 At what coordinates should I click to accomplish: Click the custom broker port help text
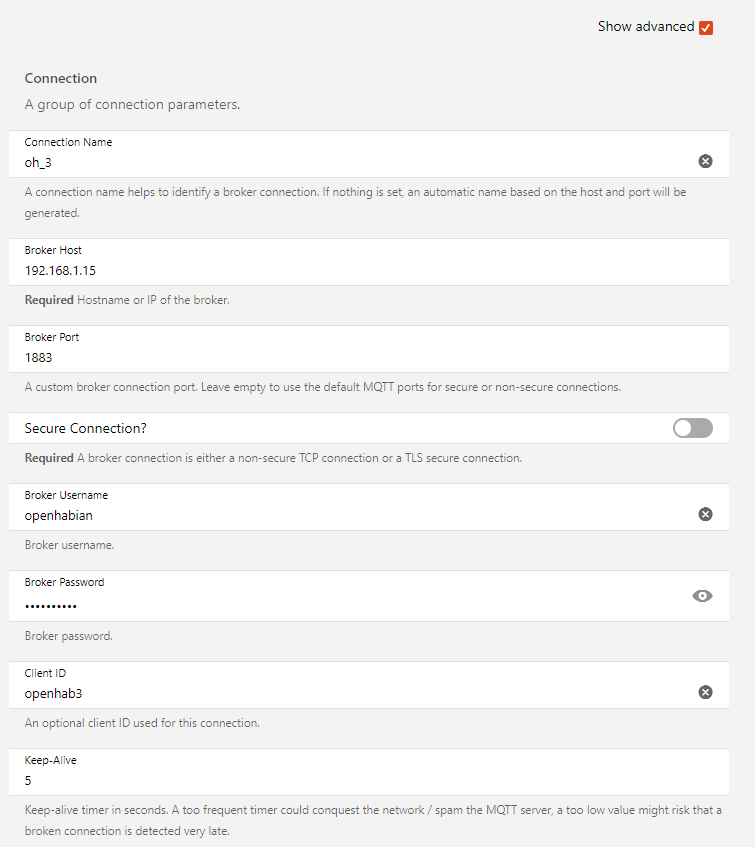pos(322,387)
